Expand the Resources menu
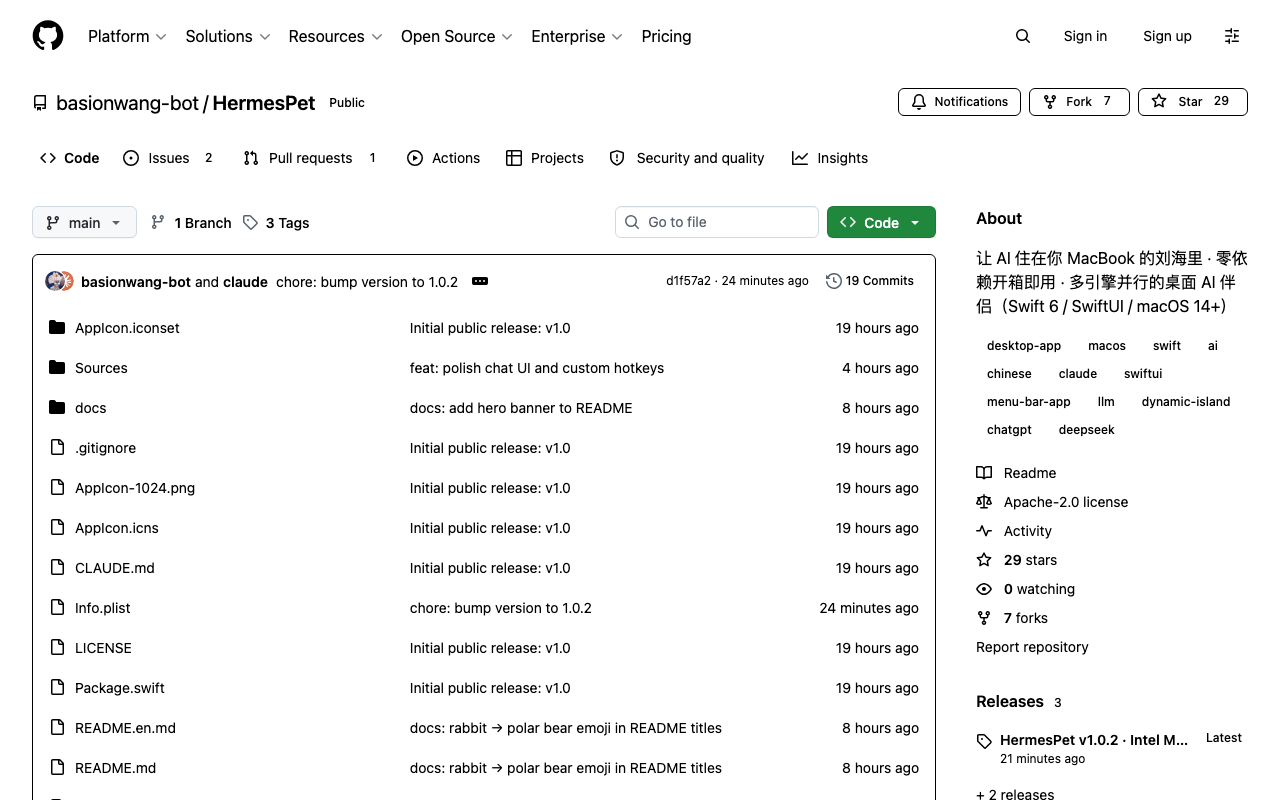The image size is (1280, 800). point(335,36)
